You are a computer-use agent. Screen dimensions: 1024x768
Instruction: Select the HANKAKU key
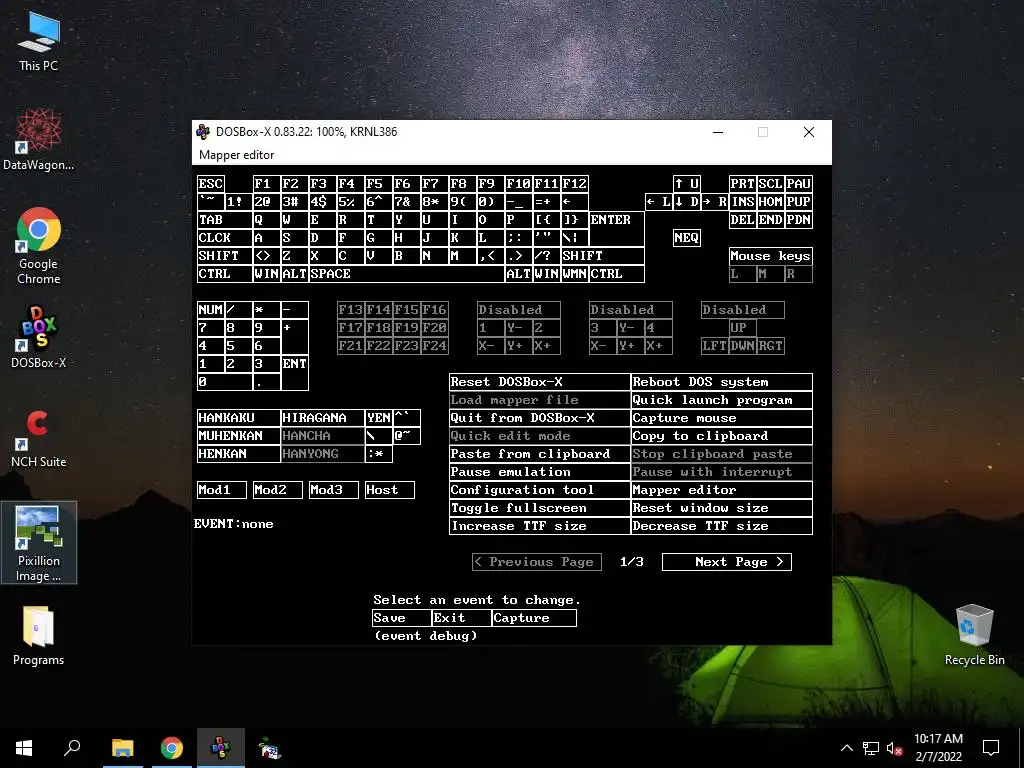coord(238,417)
